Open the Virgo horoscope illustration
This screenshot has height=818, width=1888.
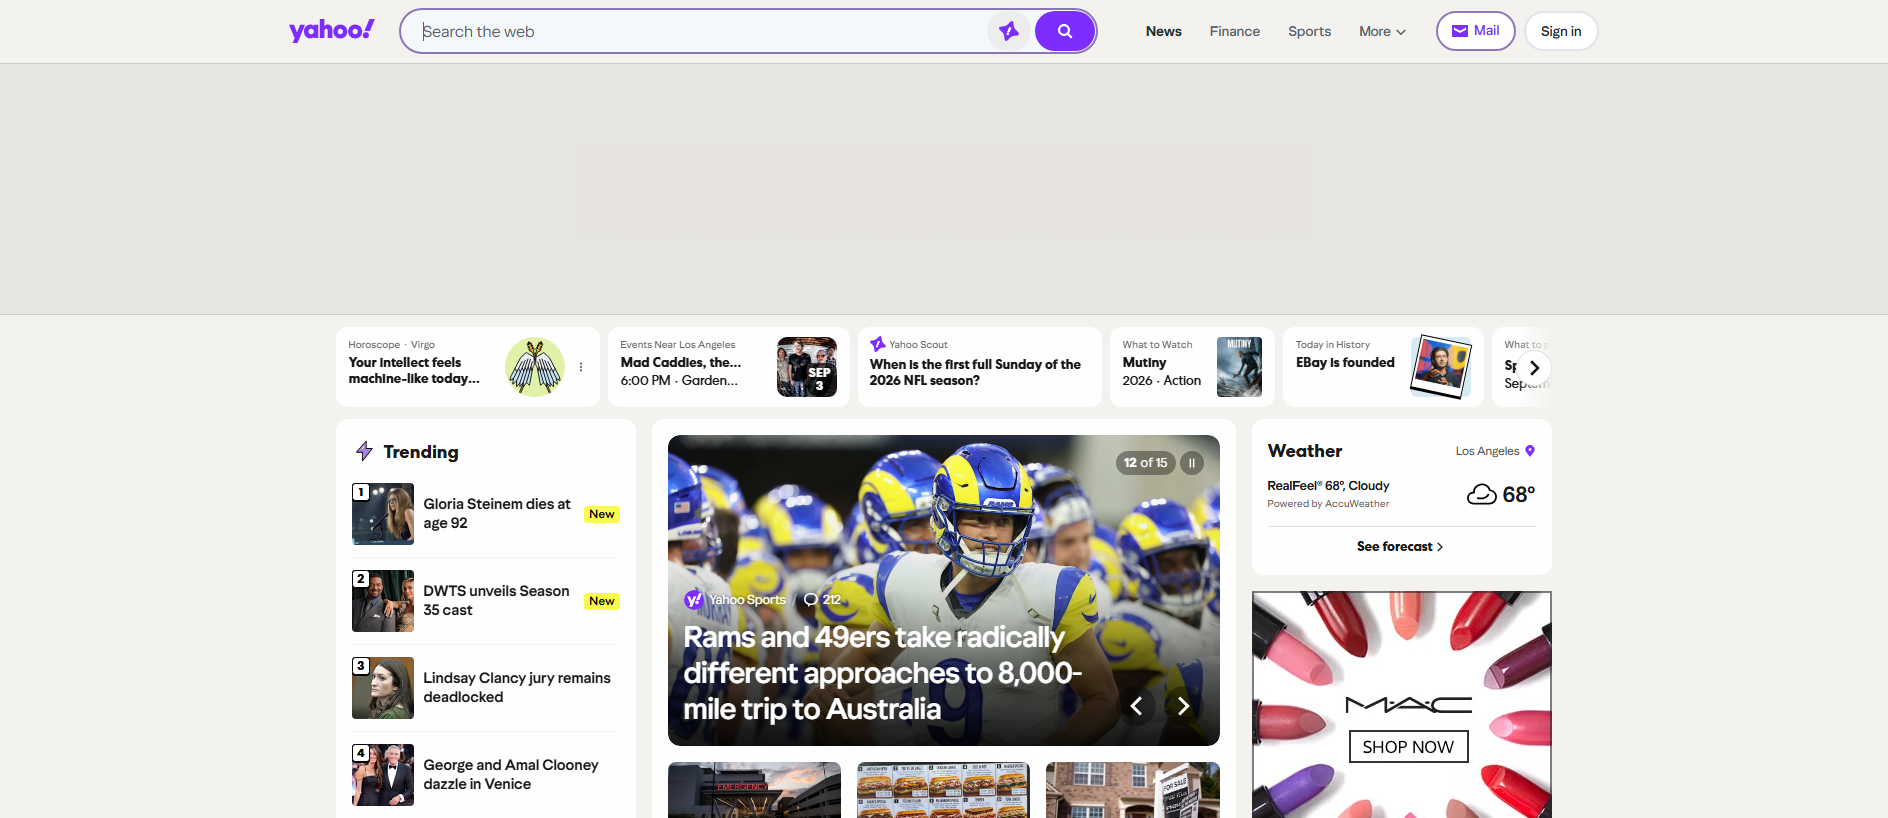point(535,367)
